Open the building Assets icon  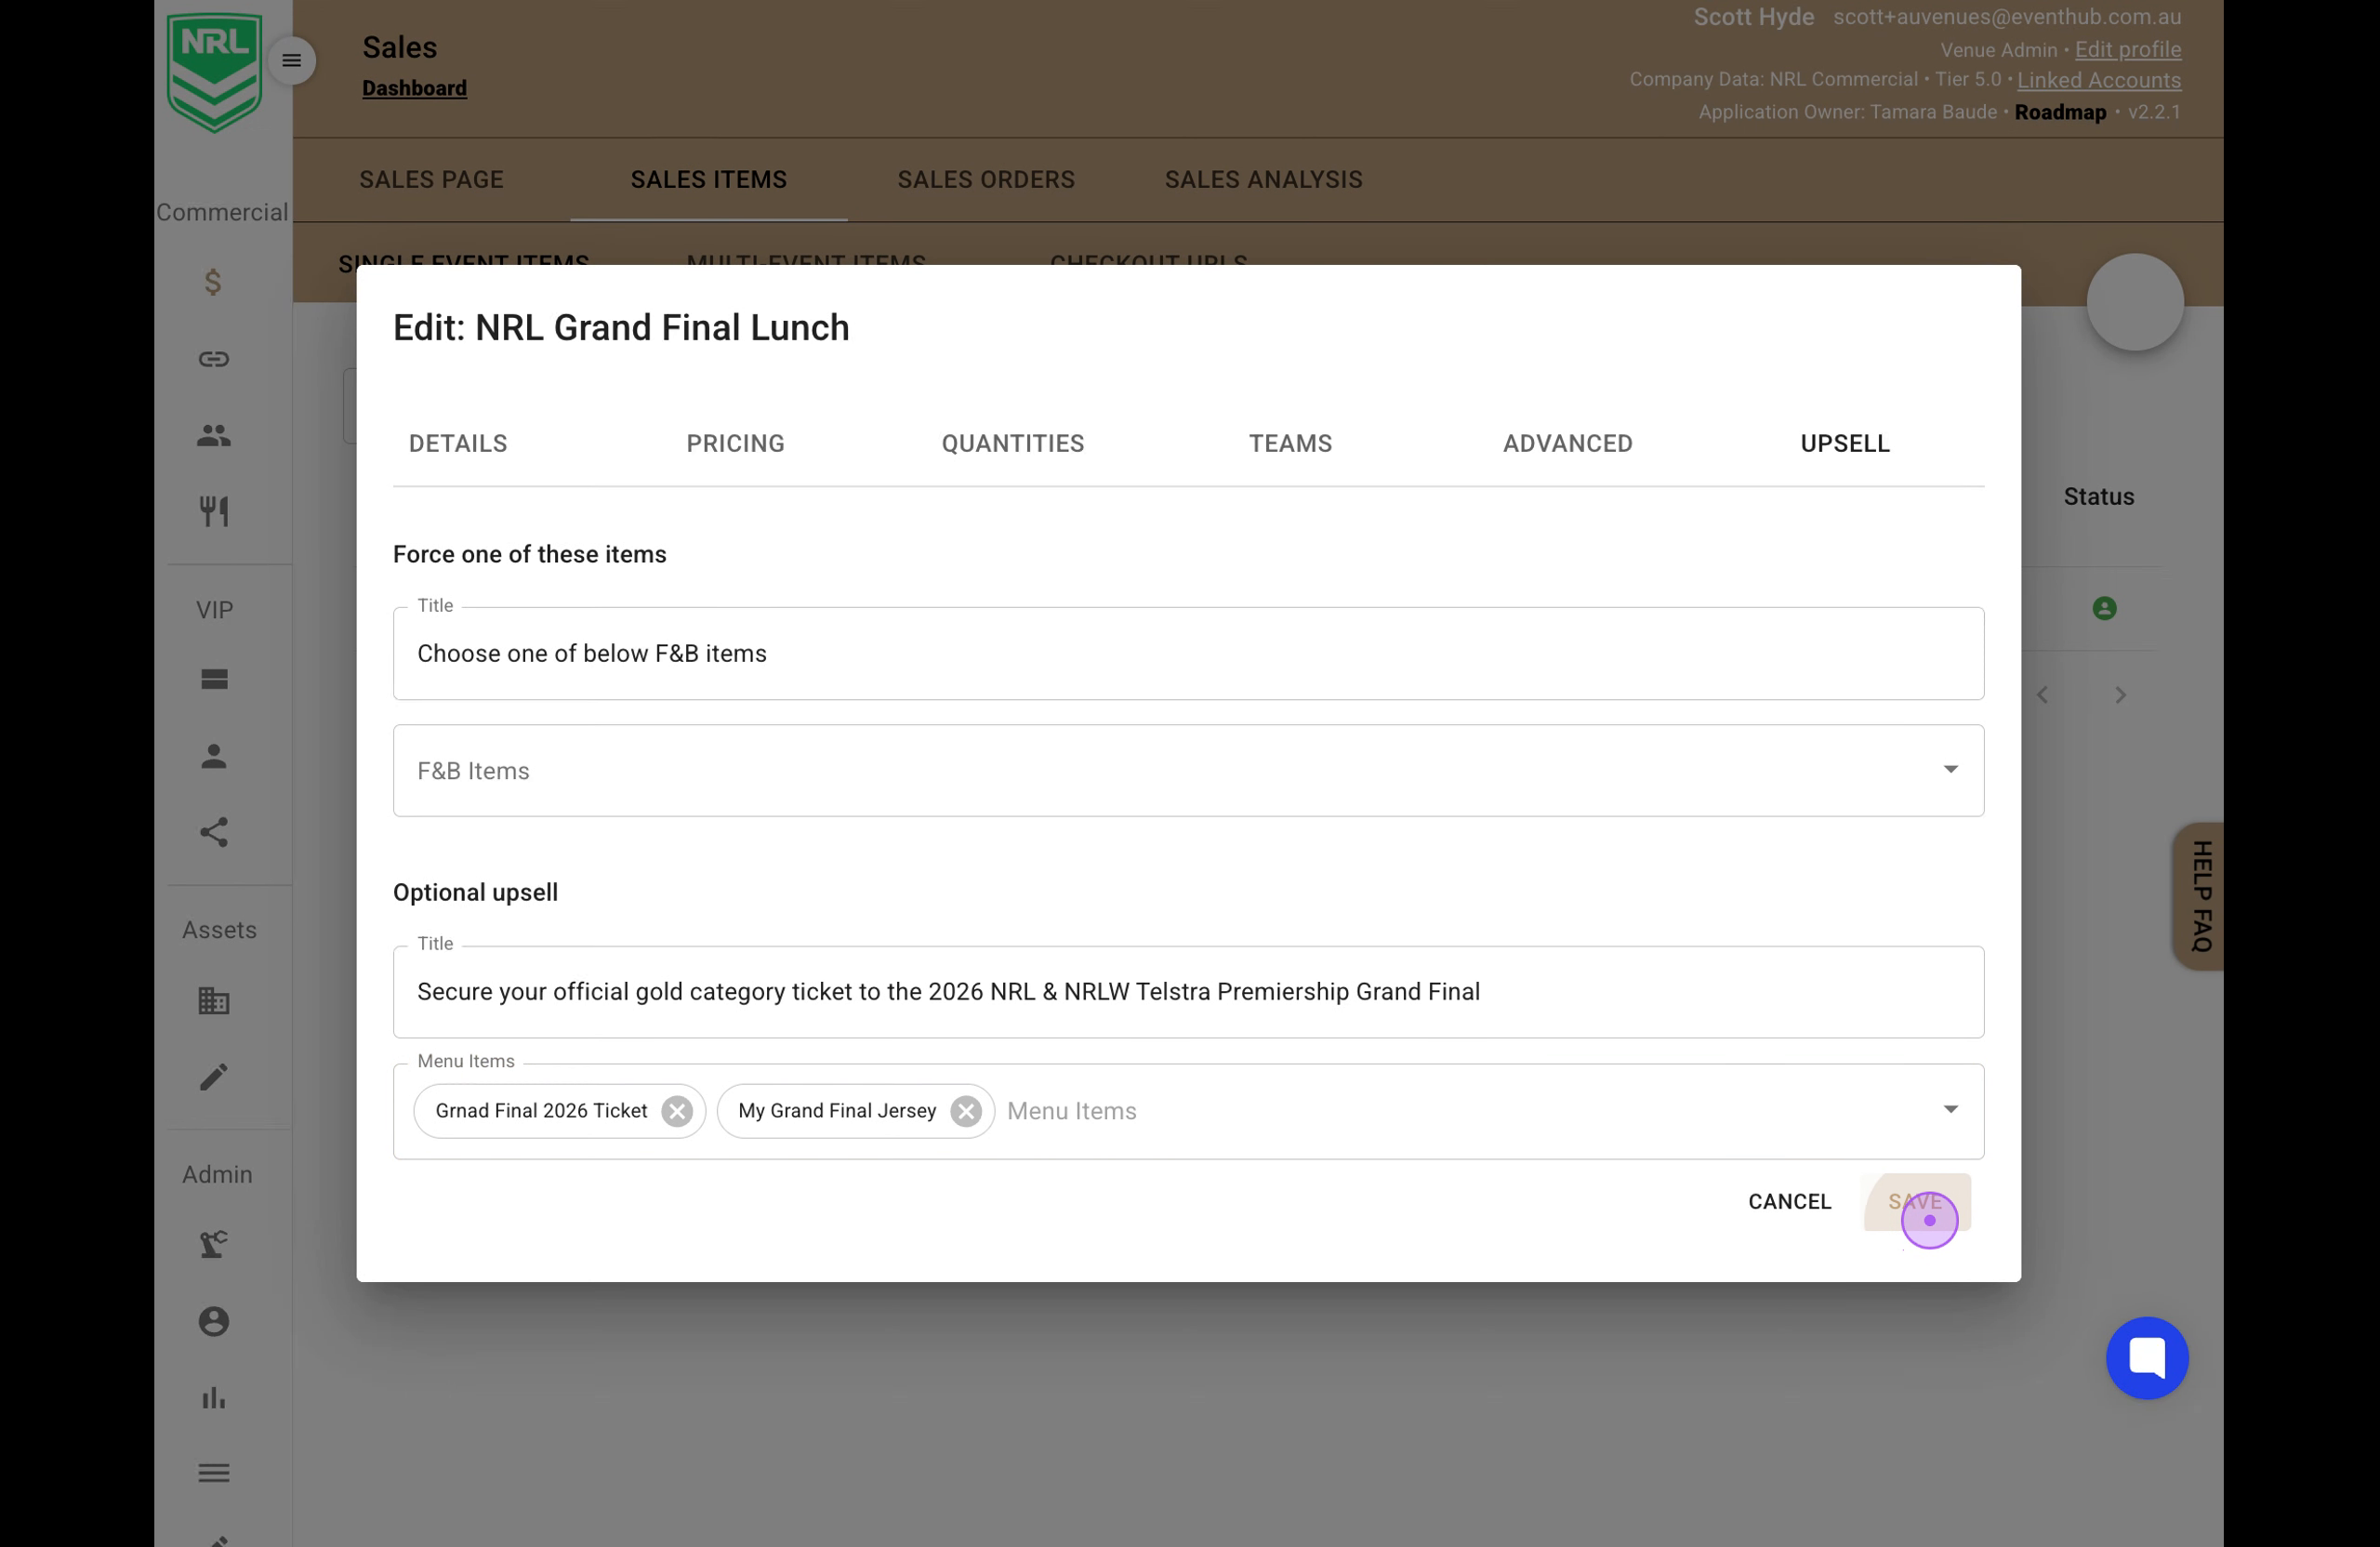click(x=214, y=1000)
